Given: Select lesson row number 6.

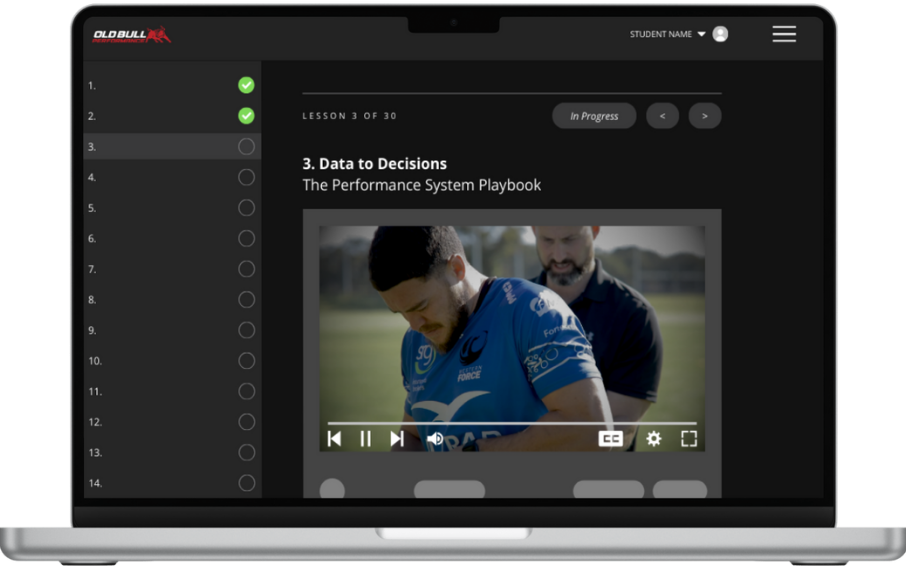Looking at the screenshot, I should click(x=172, y=239).
